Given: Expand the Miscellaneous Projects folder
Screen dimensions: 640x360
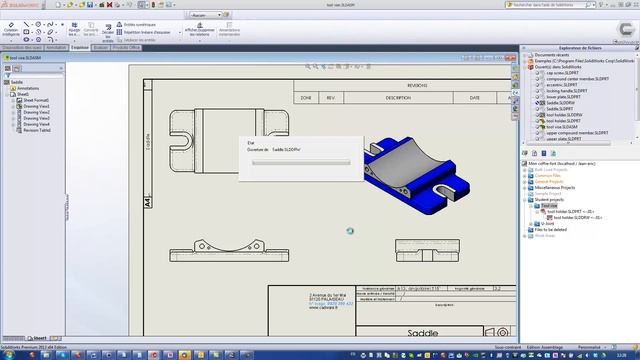Looking at the screenshot, I should [x=525, y=188].
